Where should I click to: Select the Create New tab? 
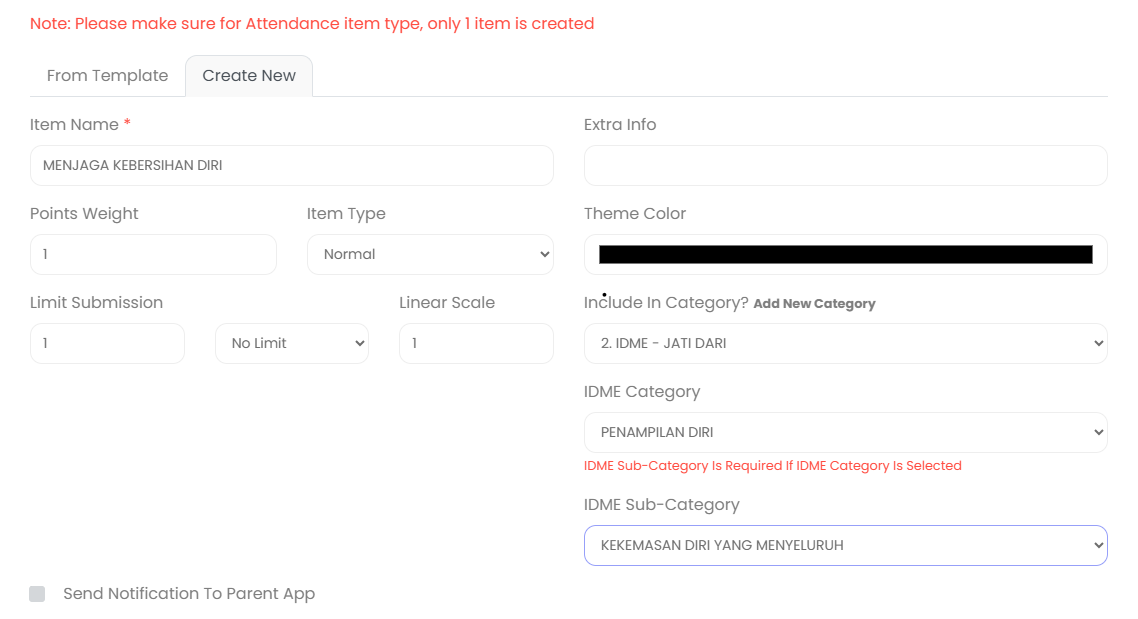point(249,75)
